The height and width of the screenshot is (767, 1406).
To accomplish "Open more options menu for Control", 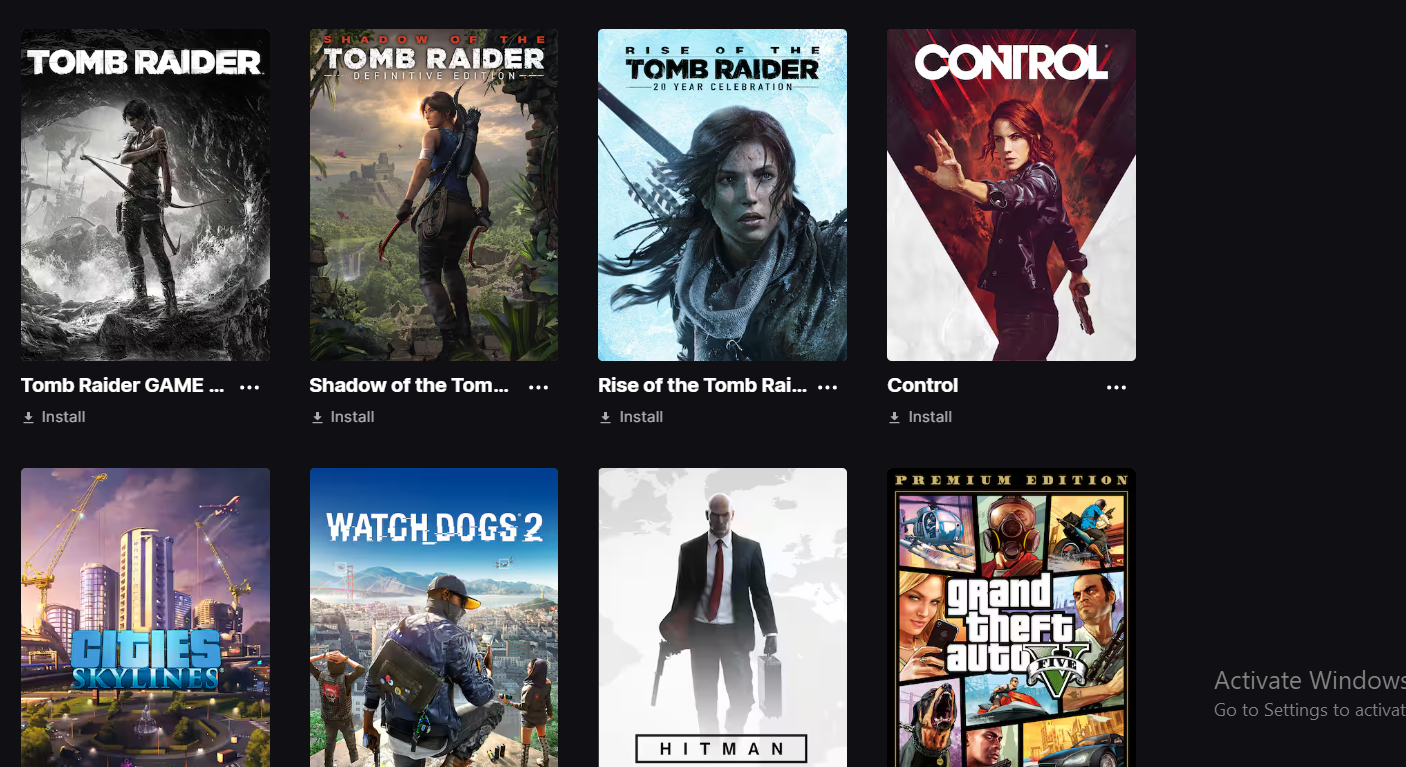I will [x=1116, y=387].
